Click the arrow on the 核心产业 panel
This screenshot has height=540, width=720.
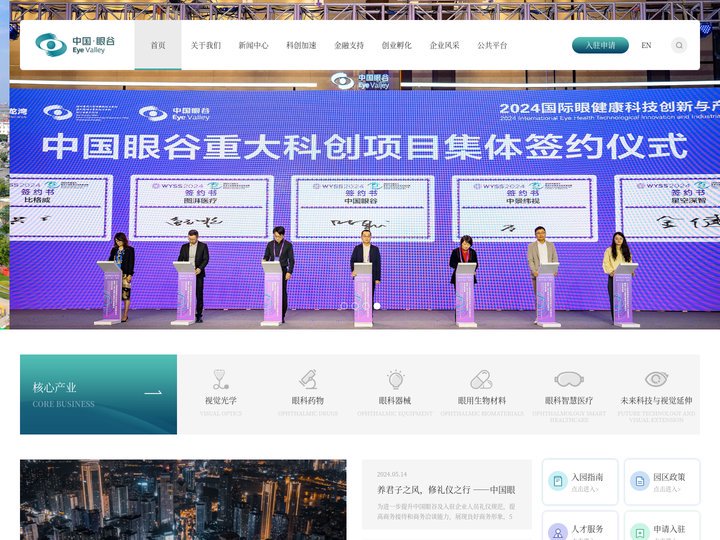tap(153, 393)
